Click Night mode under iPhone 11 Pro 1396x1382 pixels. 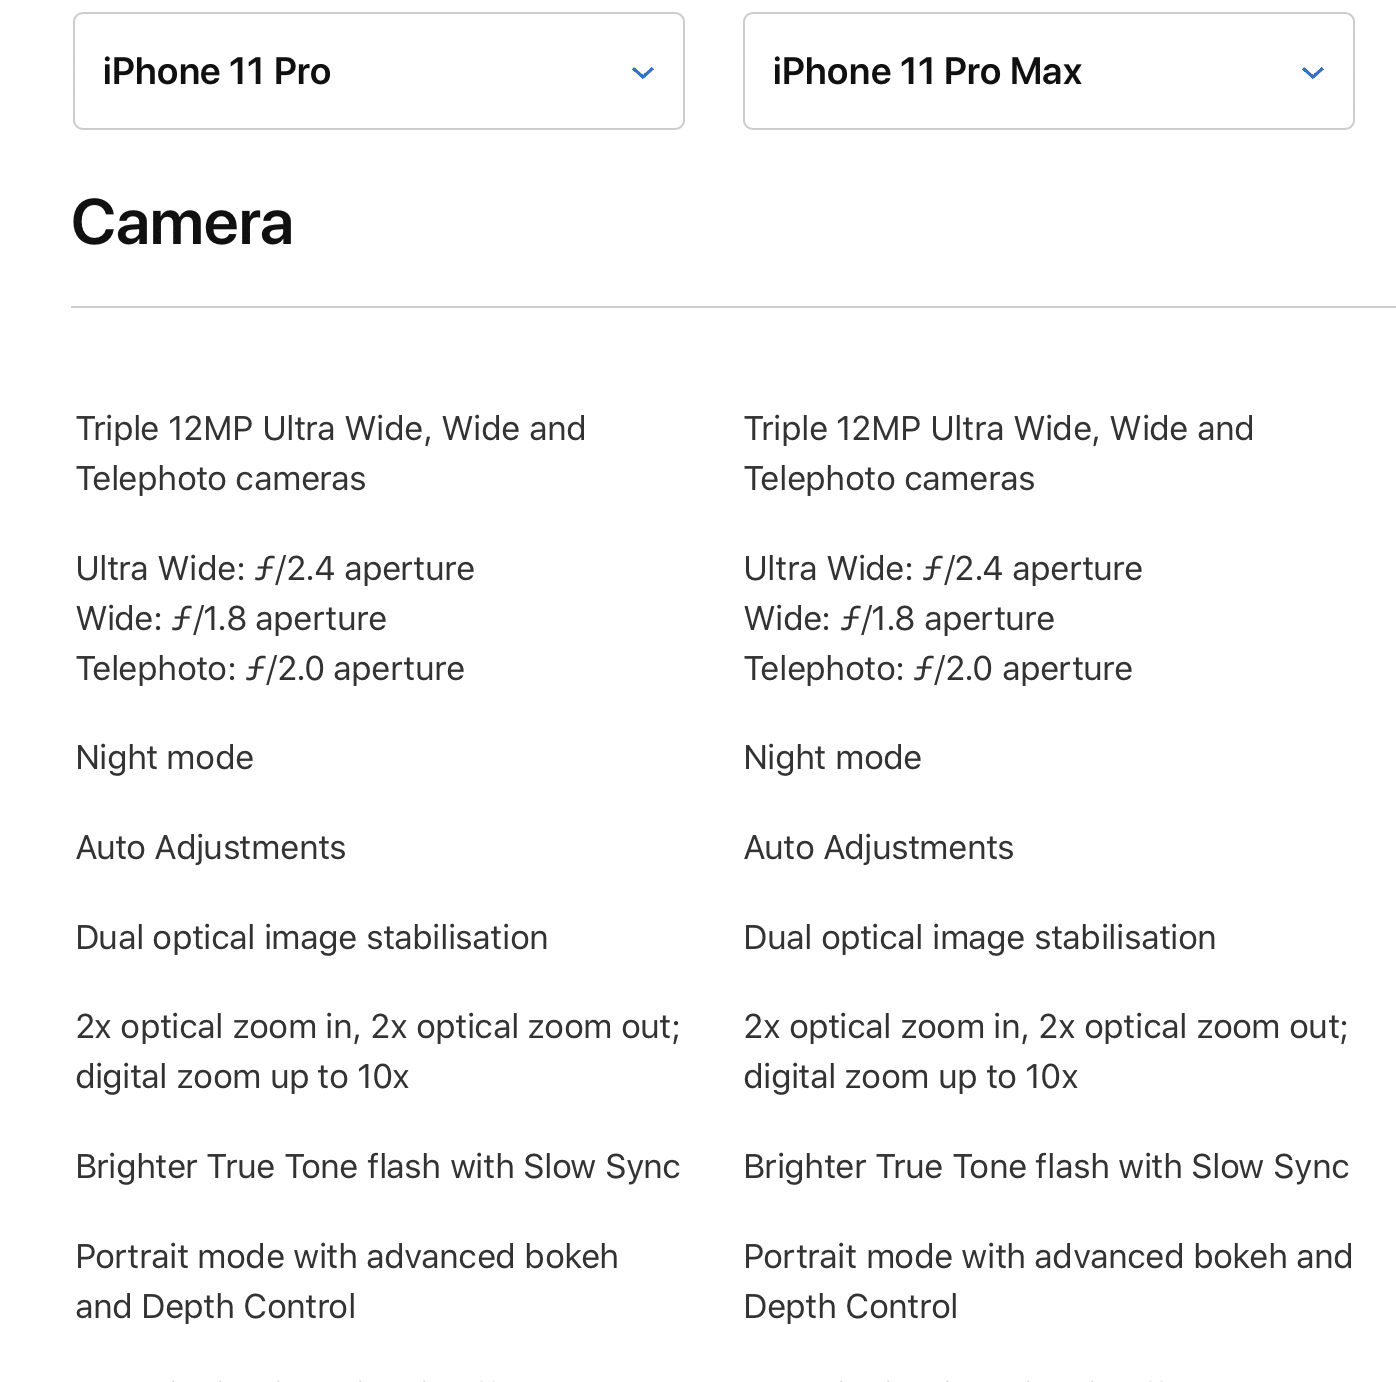(x=165, y=758)
